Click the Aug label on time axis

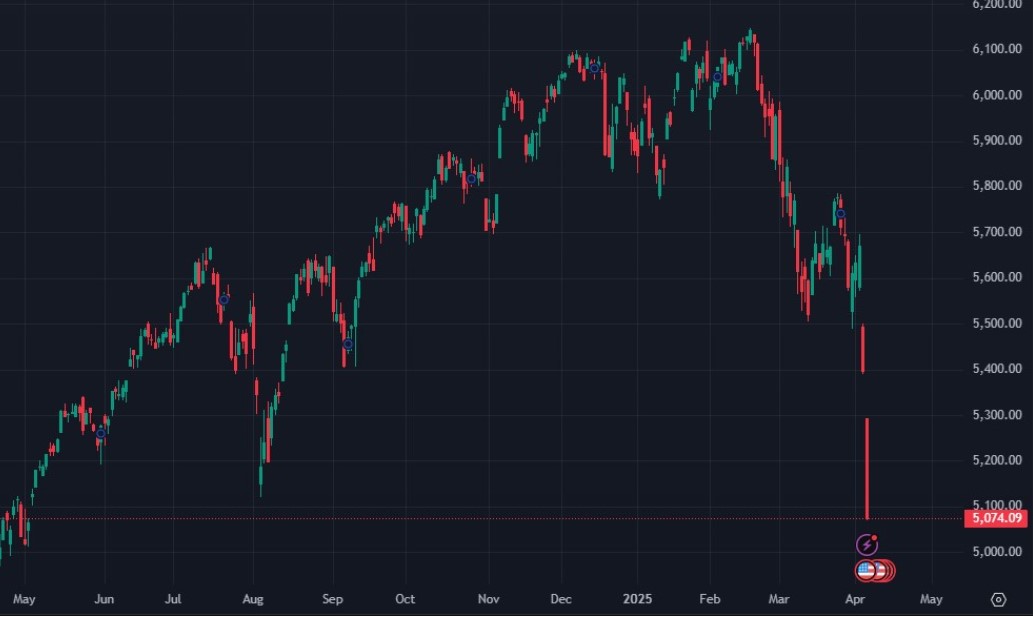pos(253,599)
